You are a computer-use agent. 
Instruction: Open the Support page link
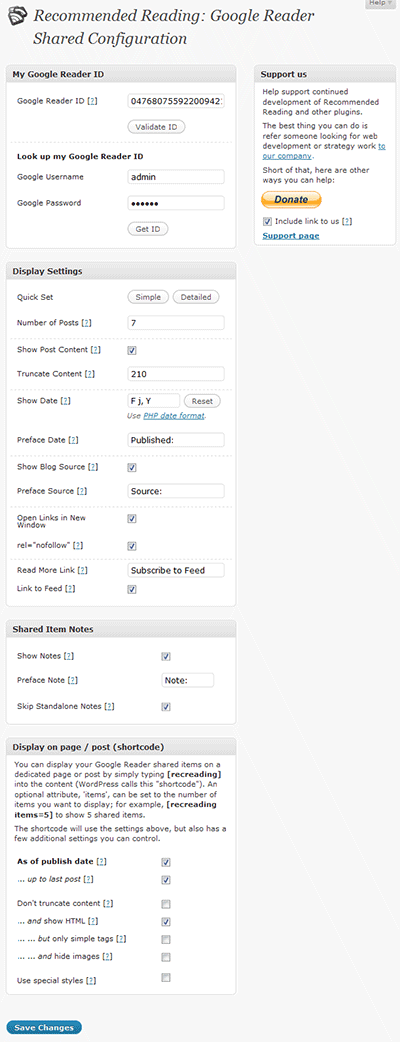pos(290,236)
